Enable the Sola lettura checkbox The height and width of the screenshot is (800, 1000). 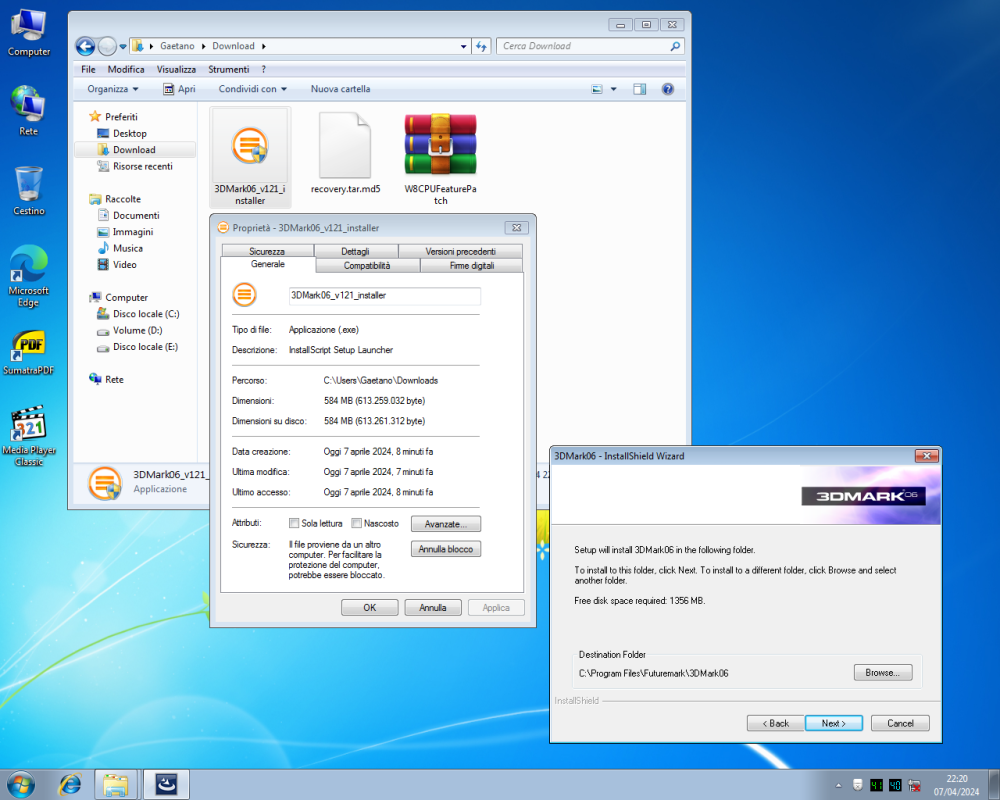pyautogui.click(x=294, y=522)
